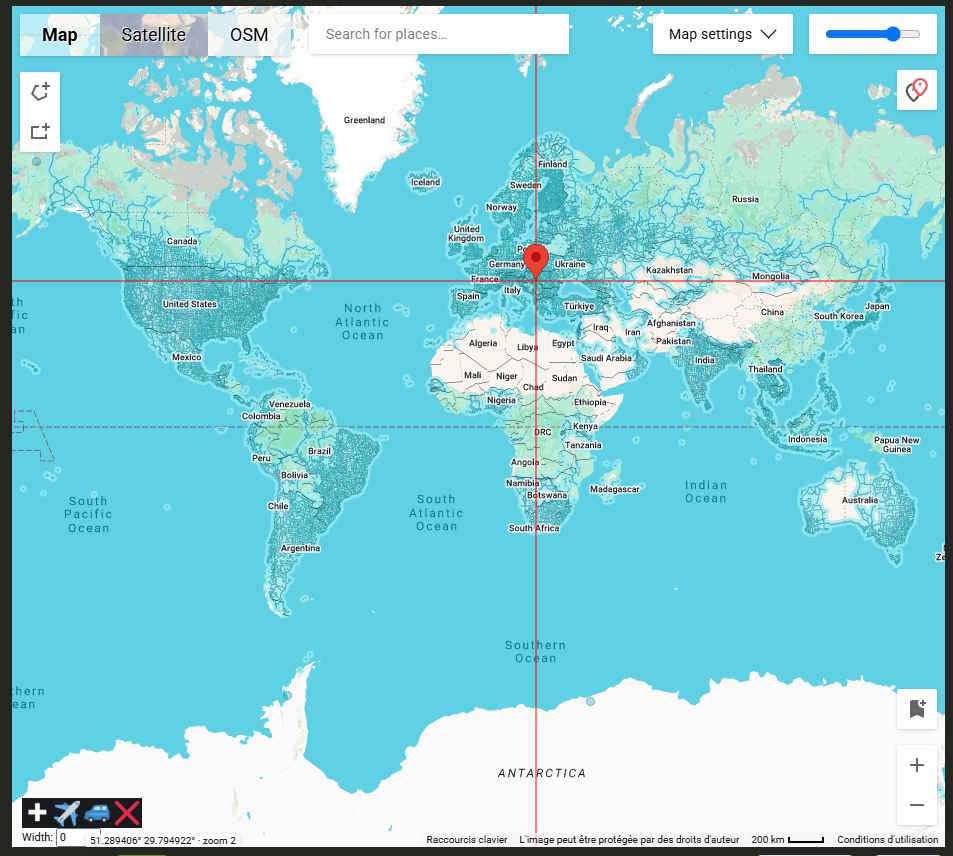Select the add polygon drawing tool
The image size is (953, 856).
(40, 92)
